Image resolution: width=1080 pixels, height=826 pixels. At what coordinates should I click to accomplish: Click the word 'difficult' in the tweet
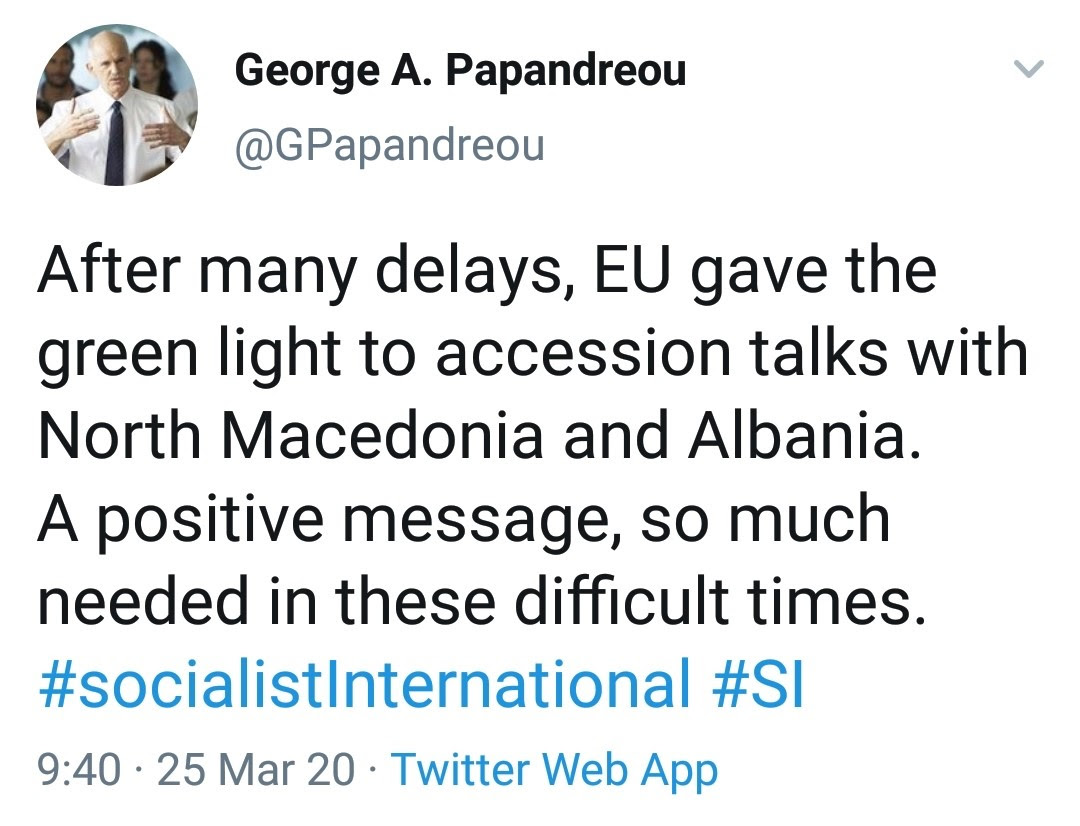622,600
